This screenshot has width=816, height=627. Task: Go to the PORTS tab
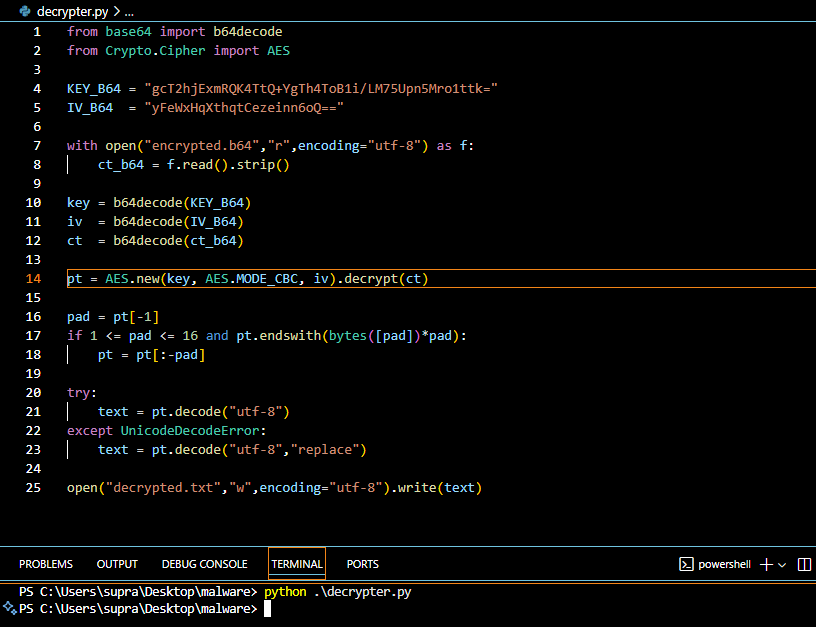362,564
